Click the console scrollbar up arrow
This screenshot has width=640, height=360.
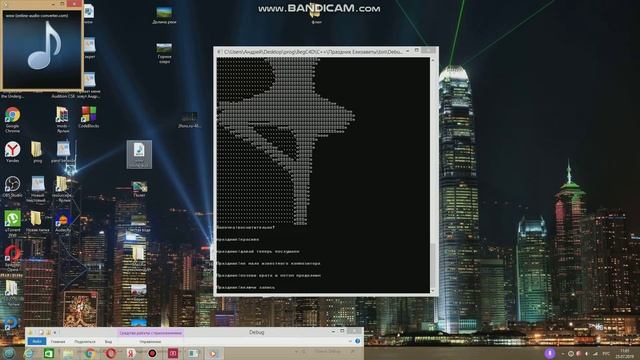(433, 60)
